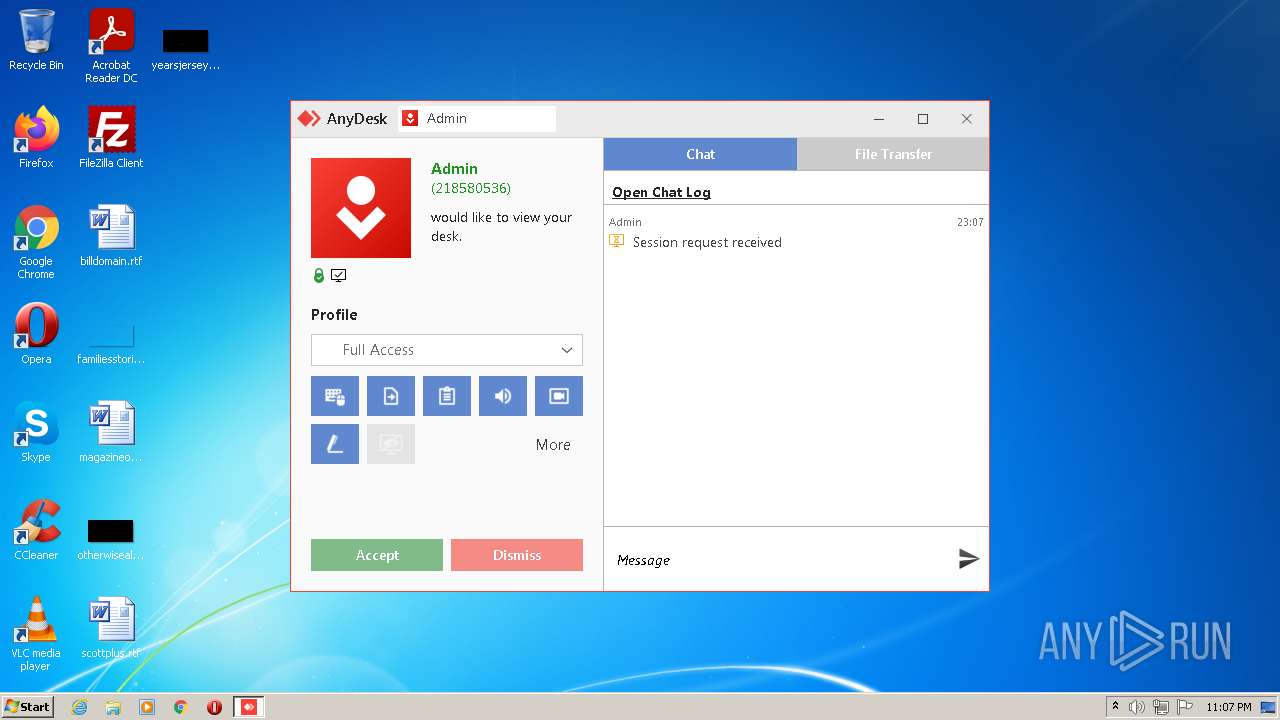Launch Google Chrome desktop shortcut

coord(36,242)
